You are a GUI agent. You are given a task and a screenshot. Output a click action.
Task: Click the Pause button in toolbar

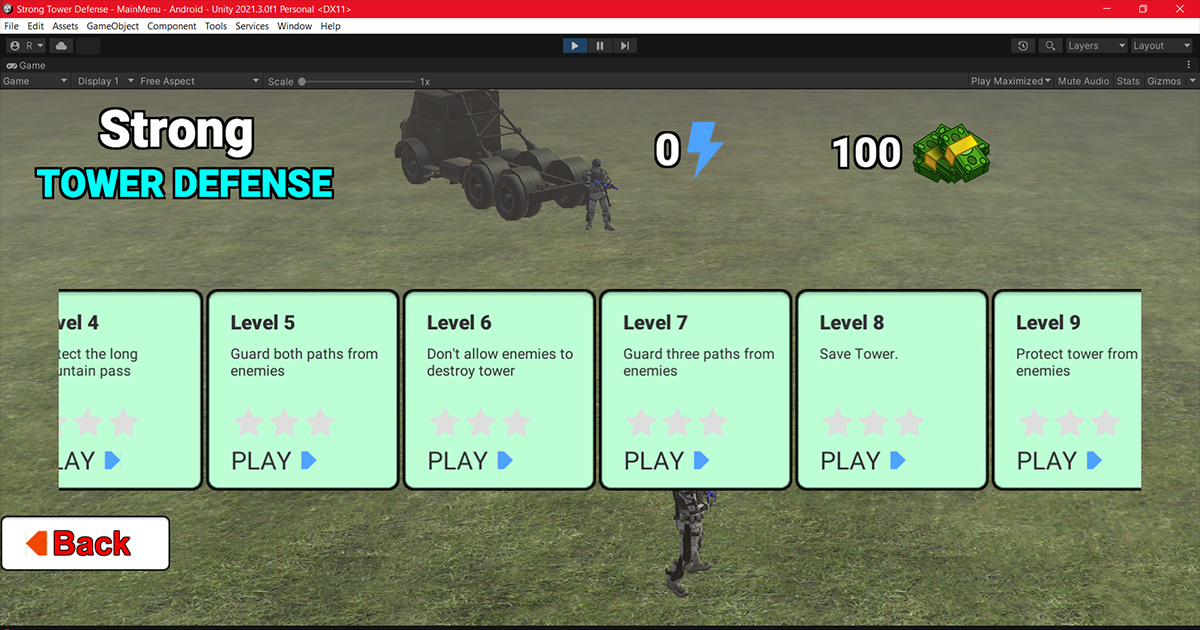[600, 46]
